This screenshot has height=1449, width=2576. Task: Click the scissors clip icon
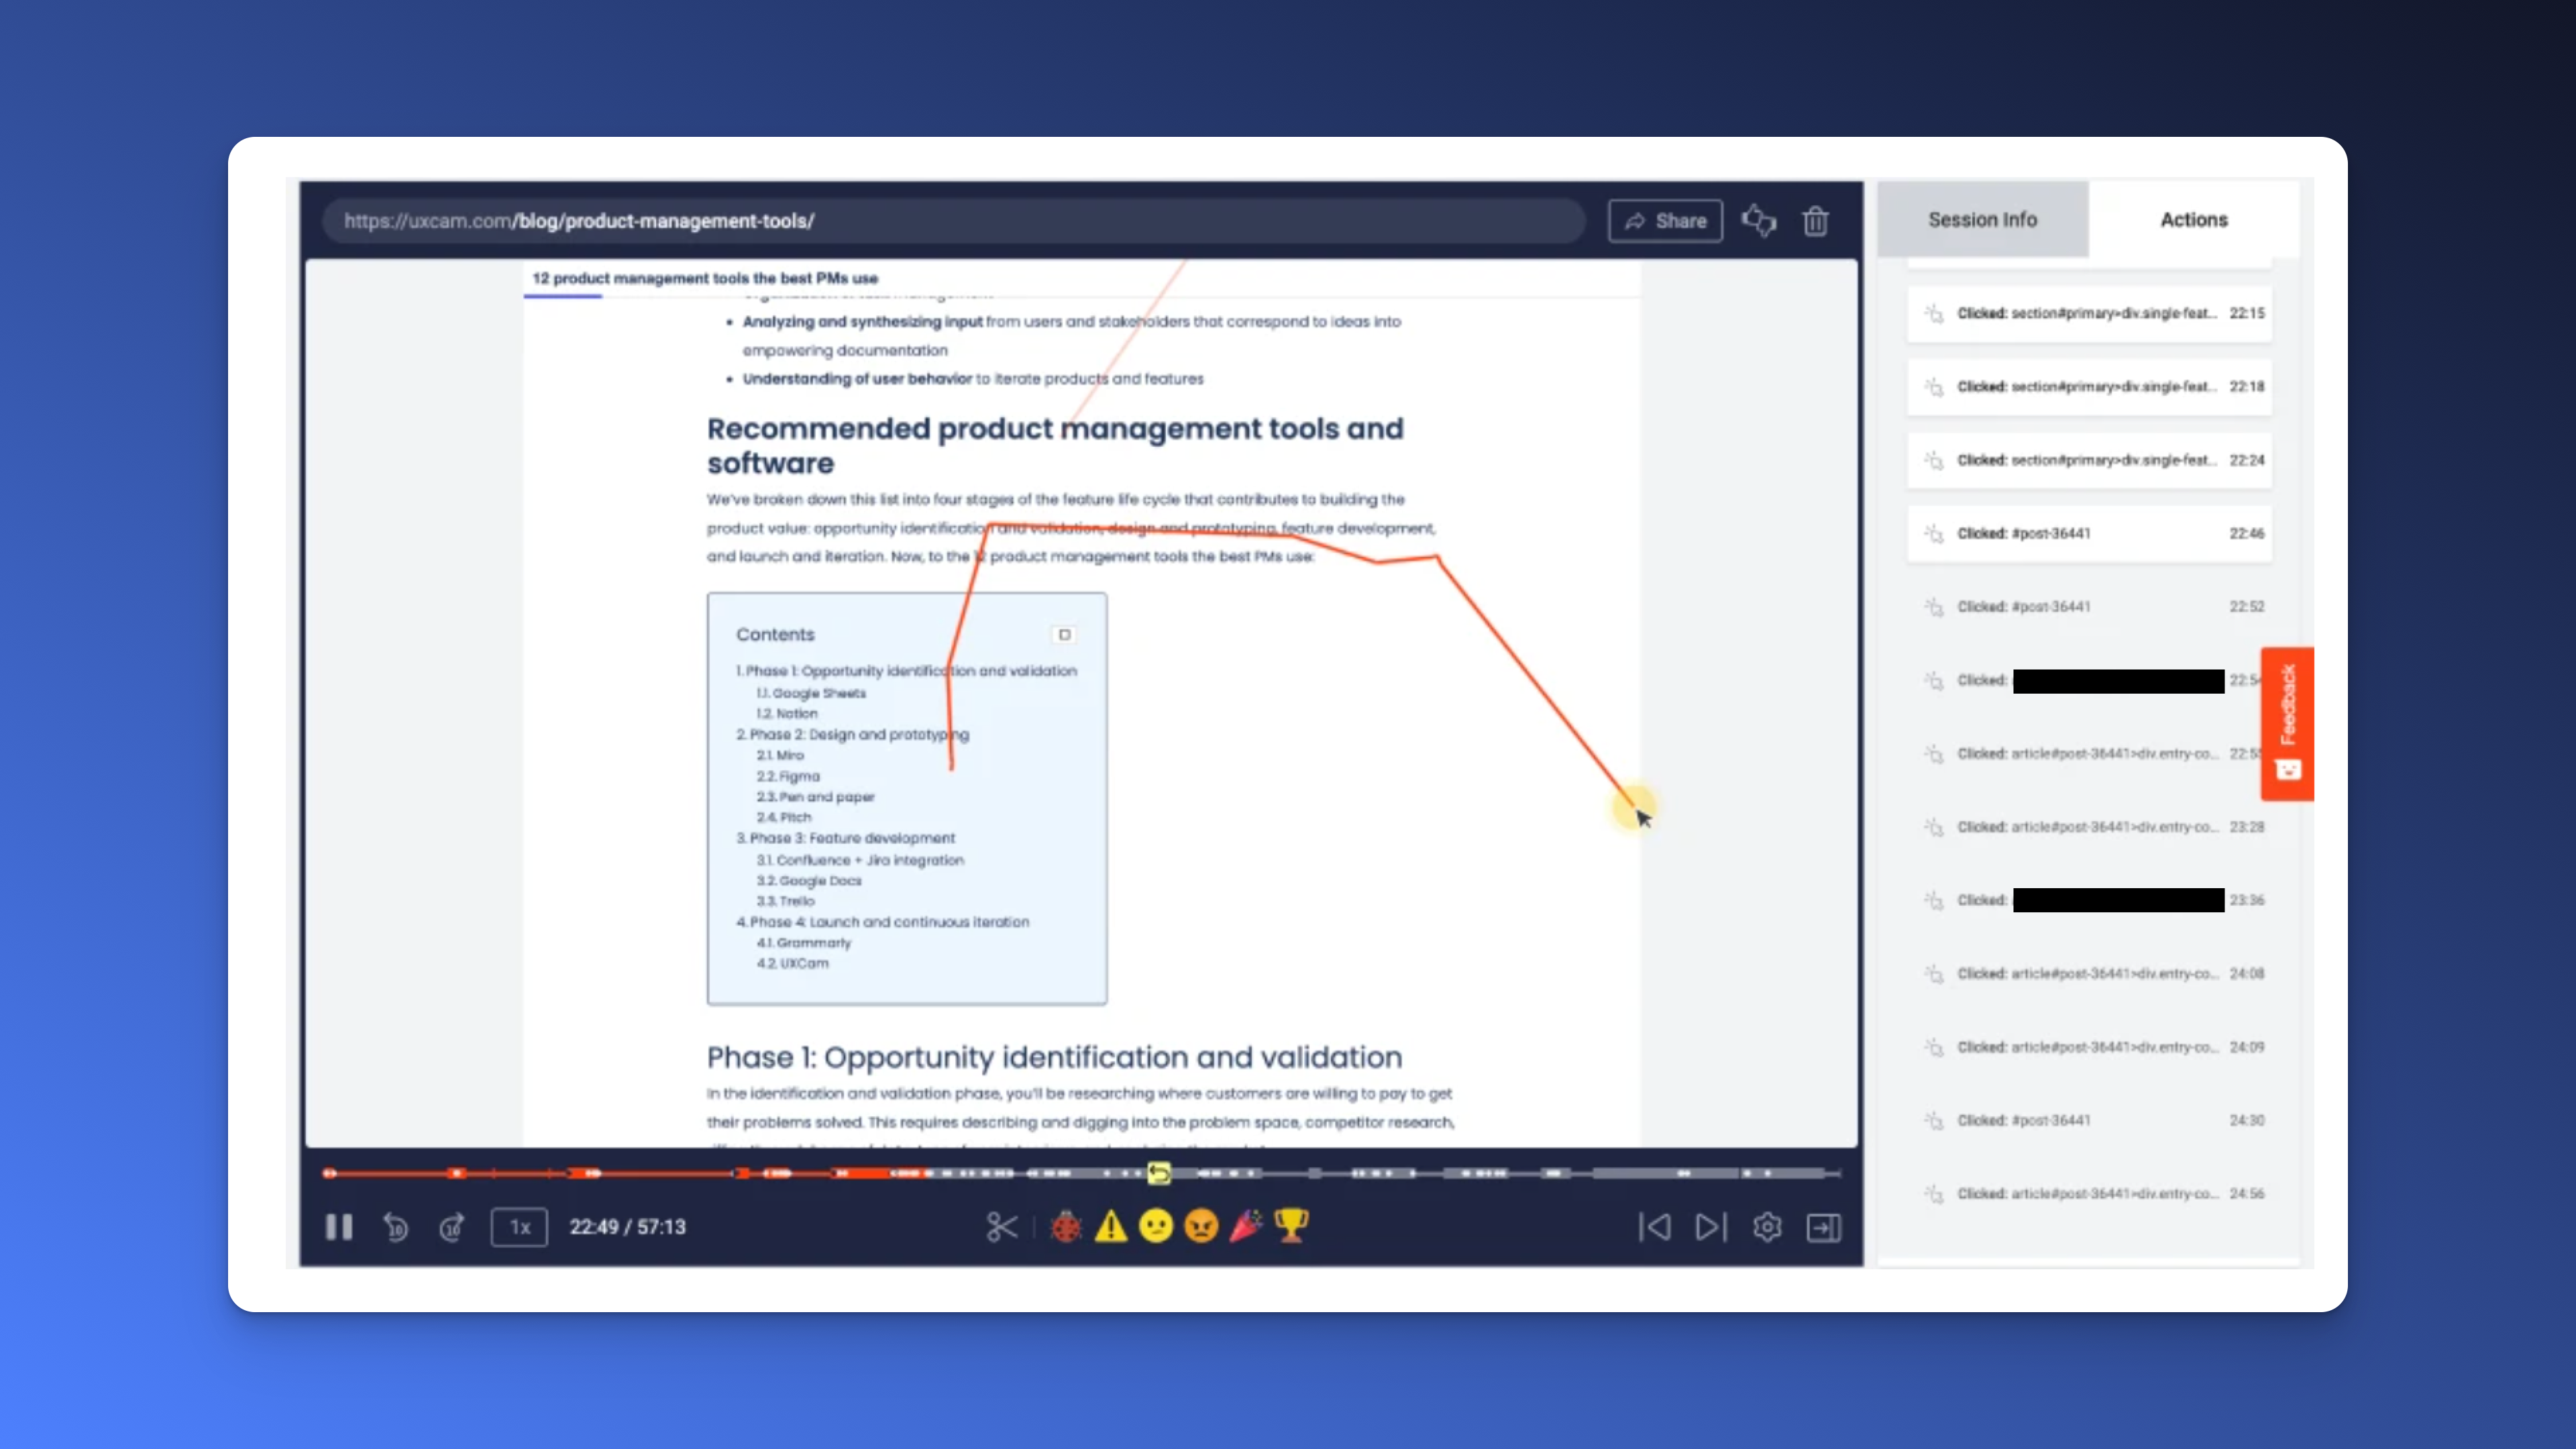coord(1001,1227)
